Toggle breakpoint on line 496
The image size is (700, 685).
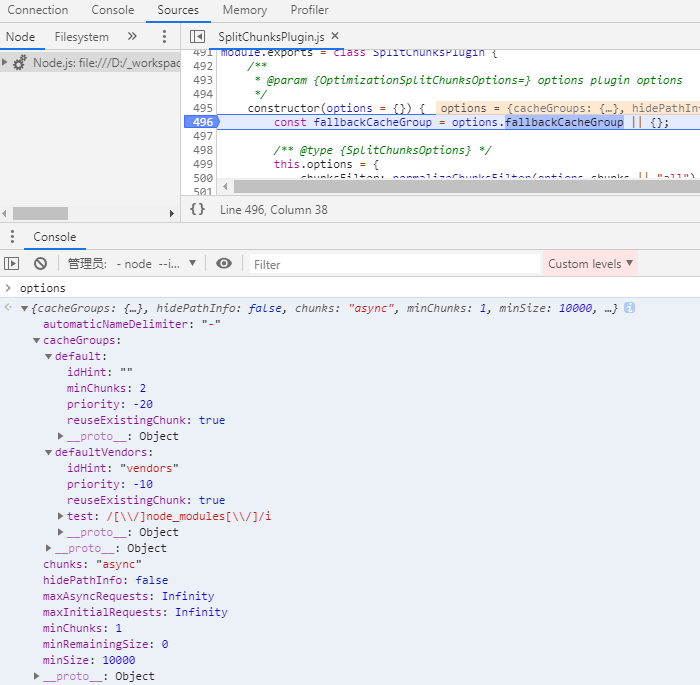coord(202,122)
